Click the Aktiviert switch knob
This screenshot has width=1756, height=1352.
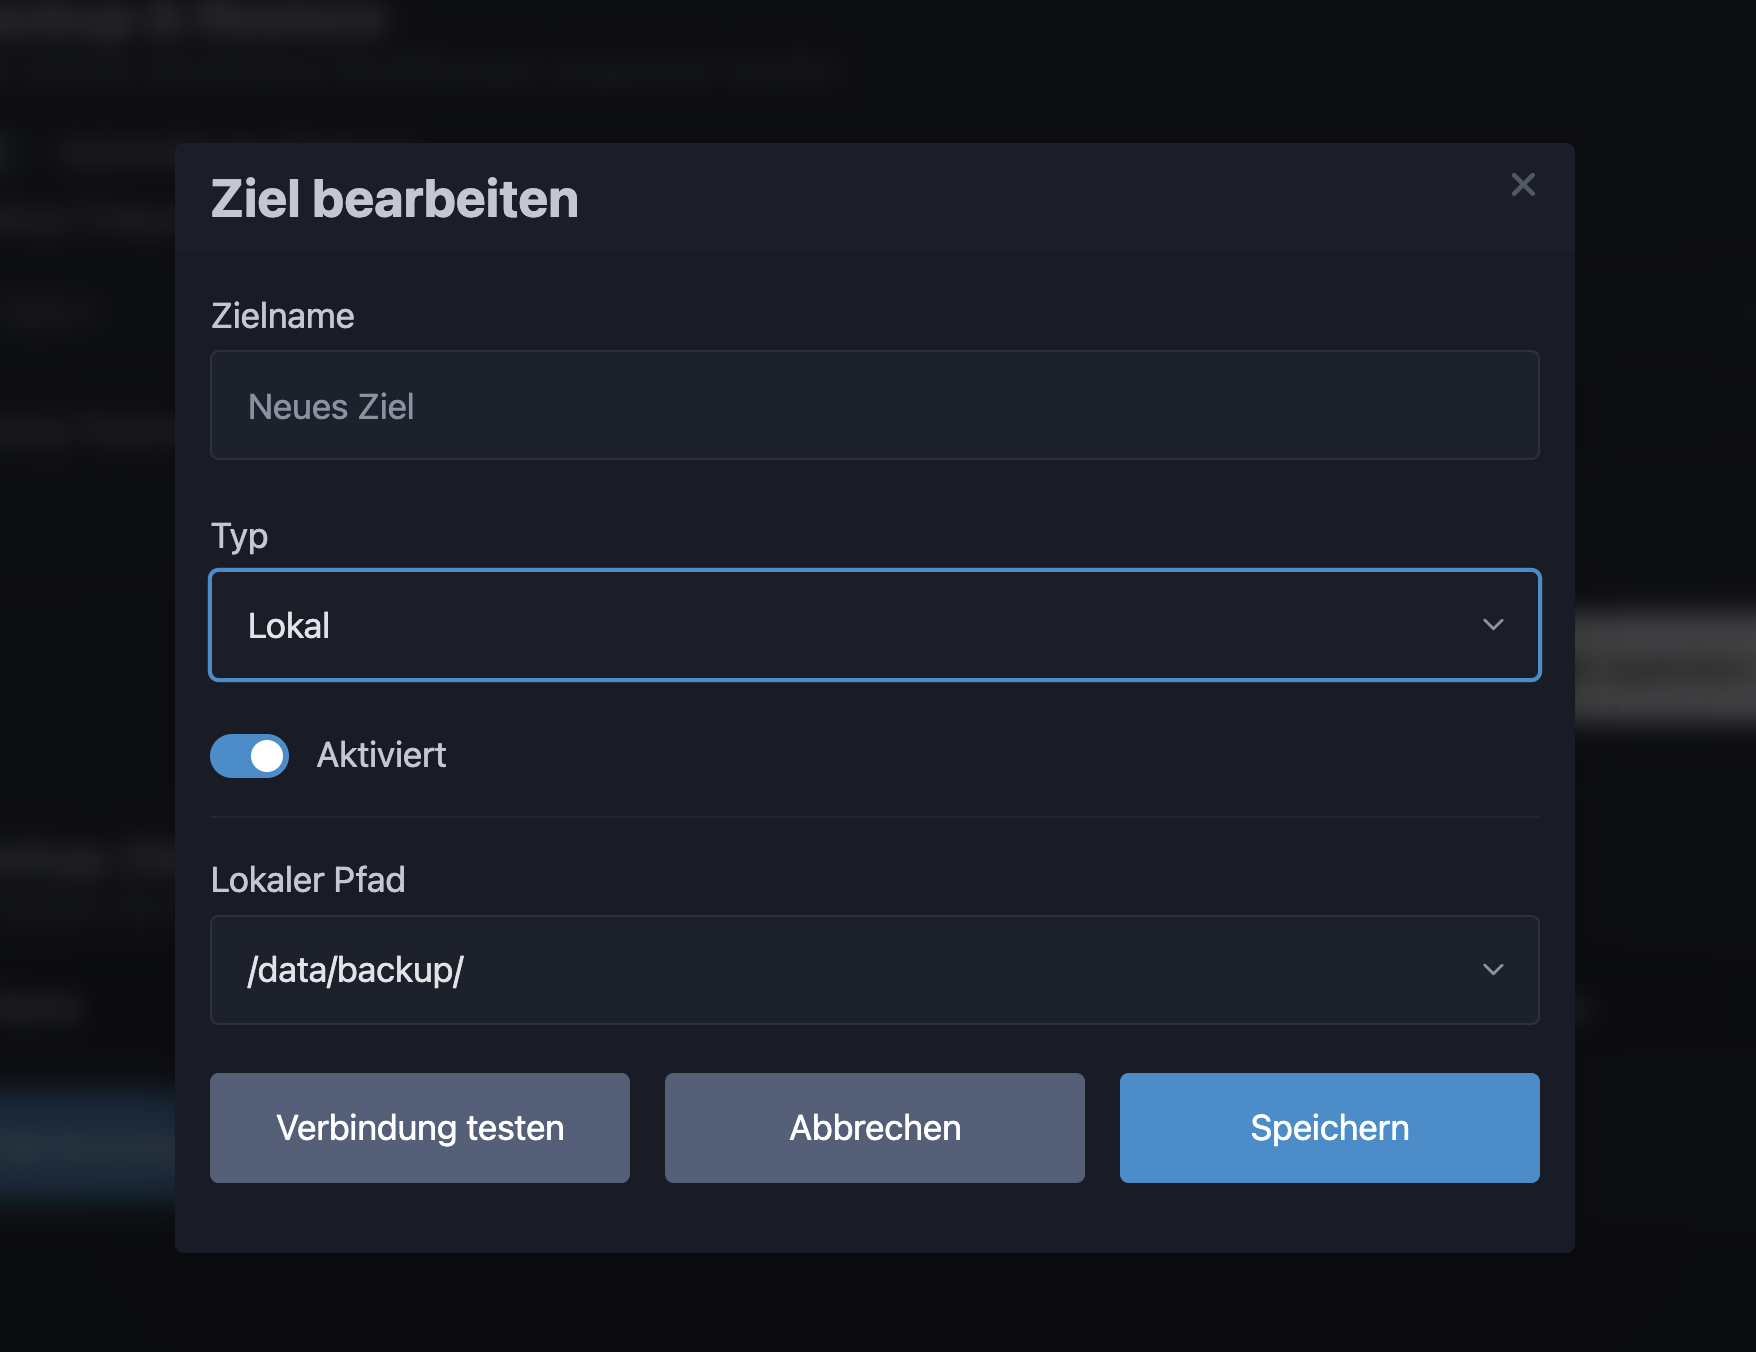click(x=266, y=756)
